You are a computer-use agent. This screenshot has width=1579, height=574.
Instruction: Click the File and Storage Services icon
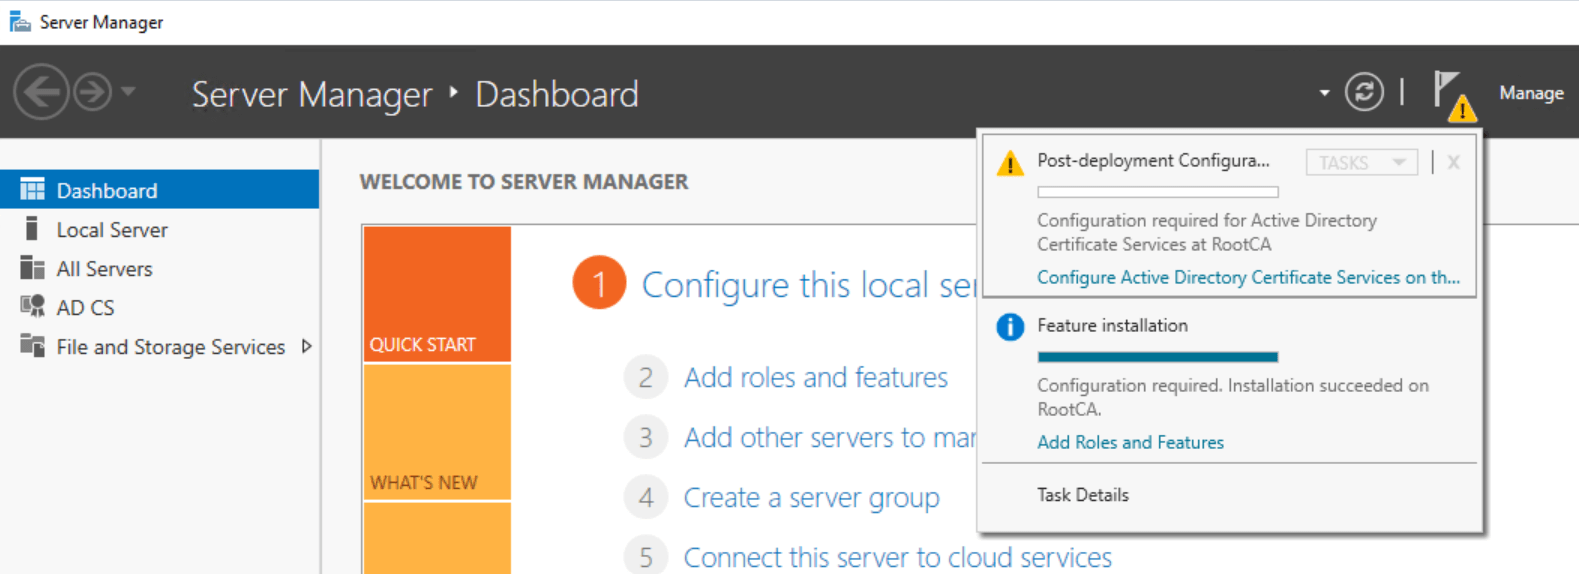32,346
